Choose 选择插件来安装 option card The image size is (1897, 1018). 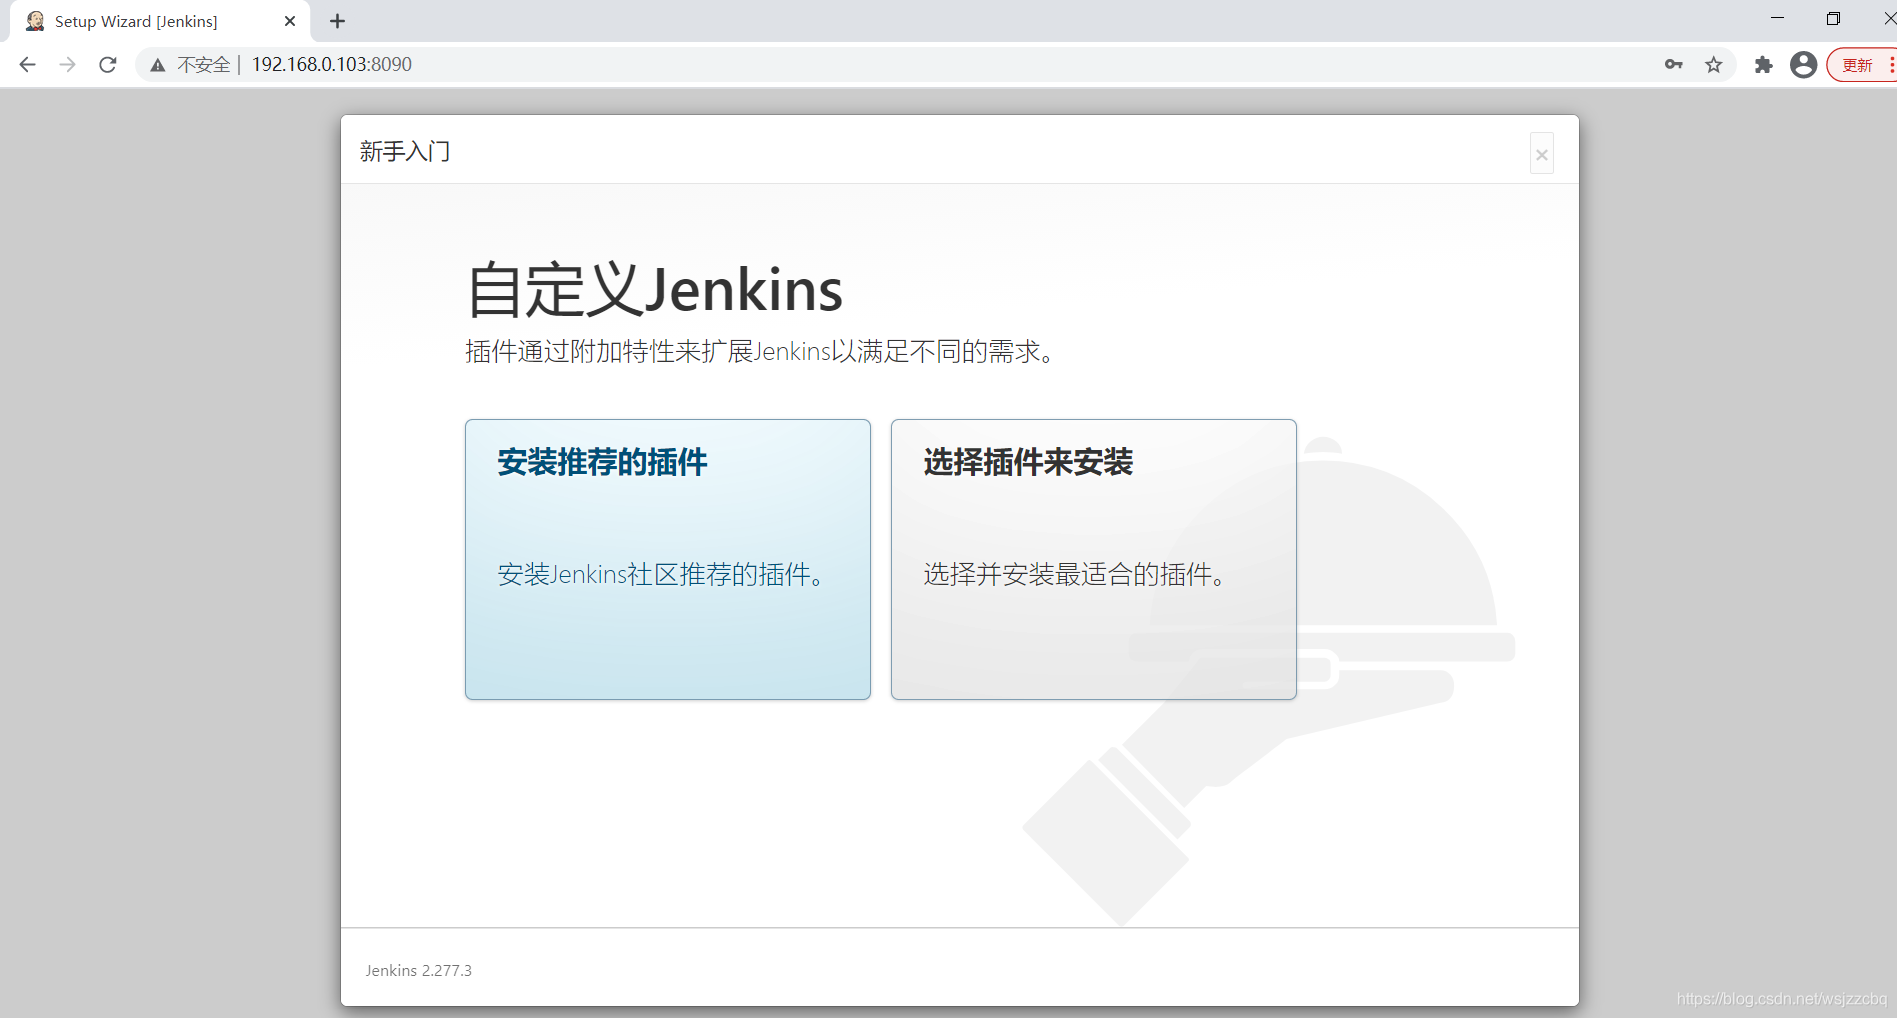coord(1094,559)
